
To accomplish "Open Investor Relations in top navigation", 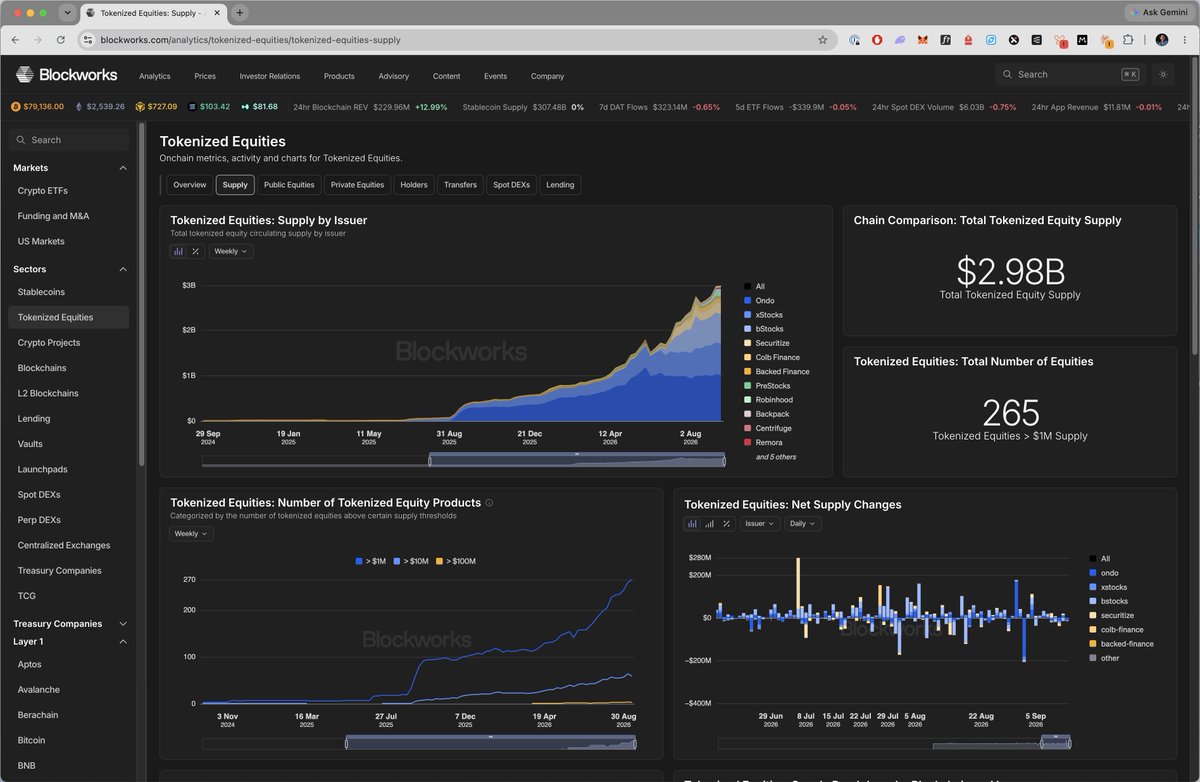I will [270, 76].
